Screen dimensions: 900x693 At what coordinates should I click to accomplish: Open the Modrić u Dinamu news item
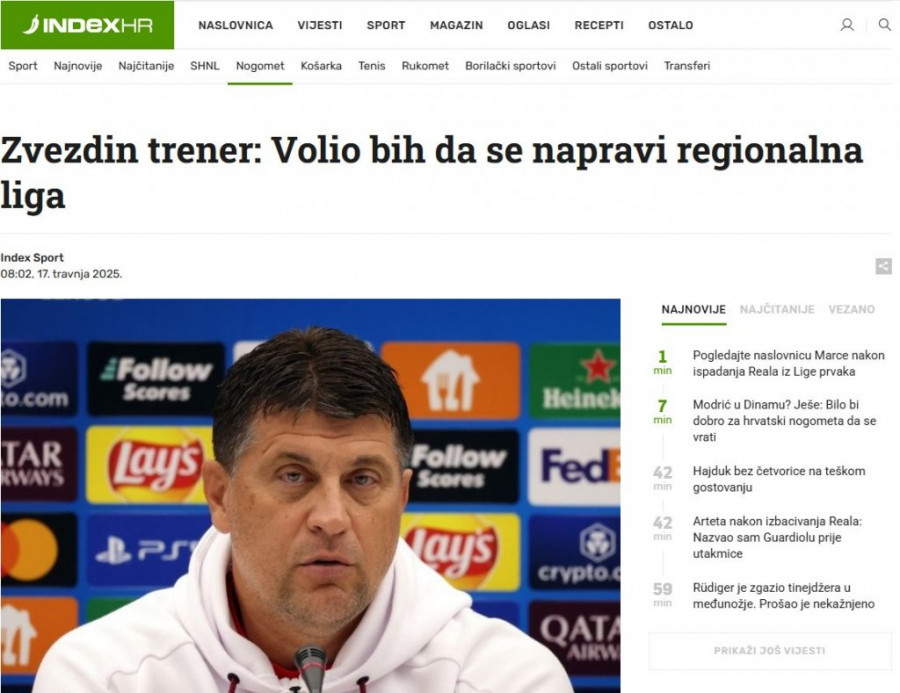tap(784, 421)
